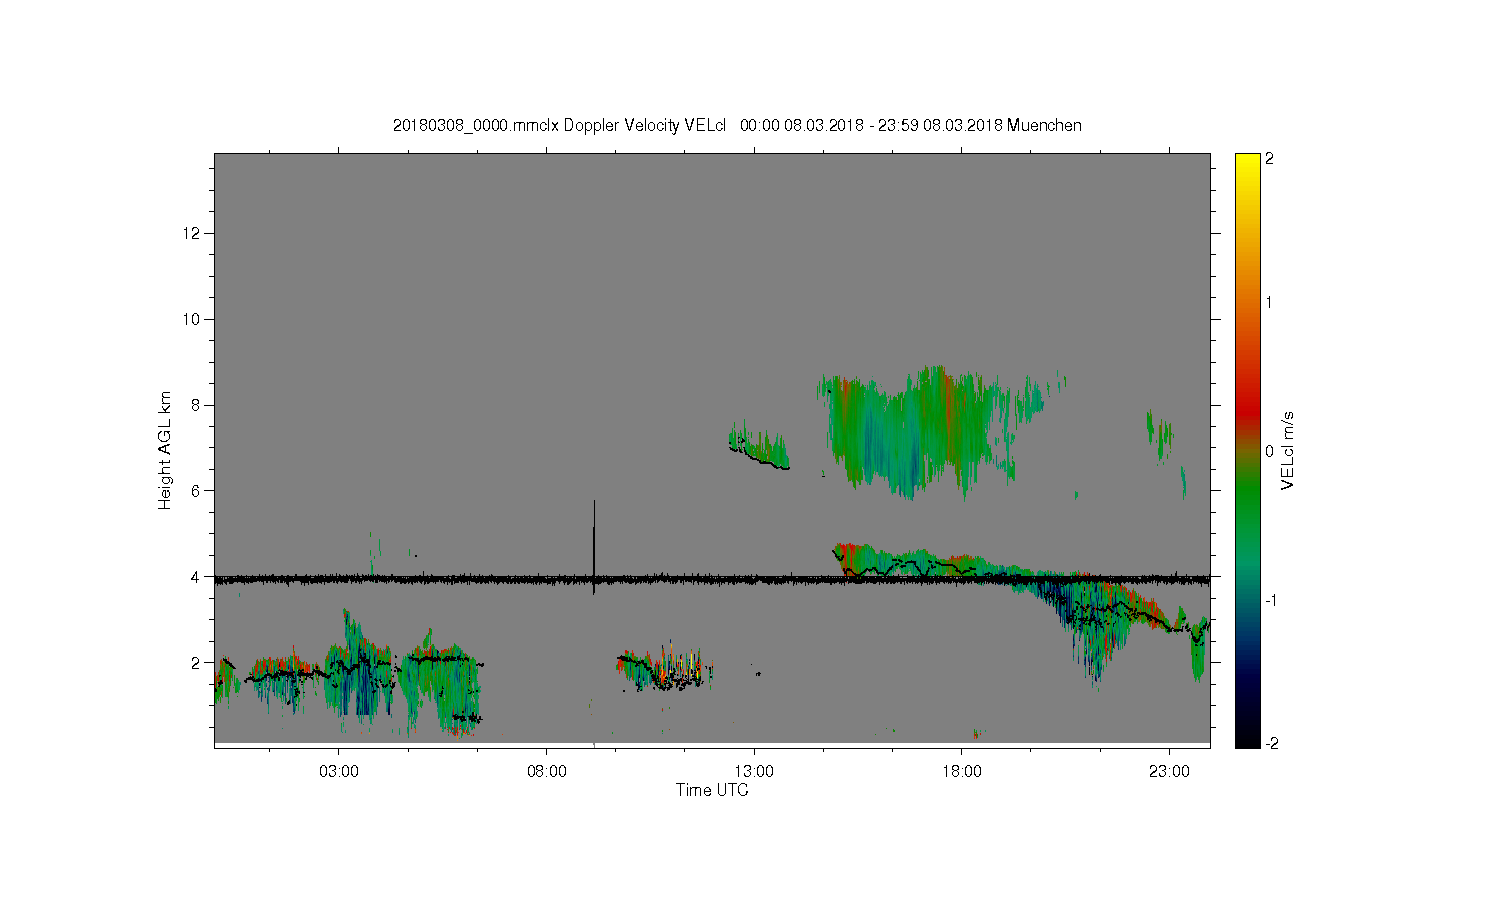This screenshot has height=900, width=1500.
Task: Click the 'VELcl m/s' colorbar label
Action: 1289,450
